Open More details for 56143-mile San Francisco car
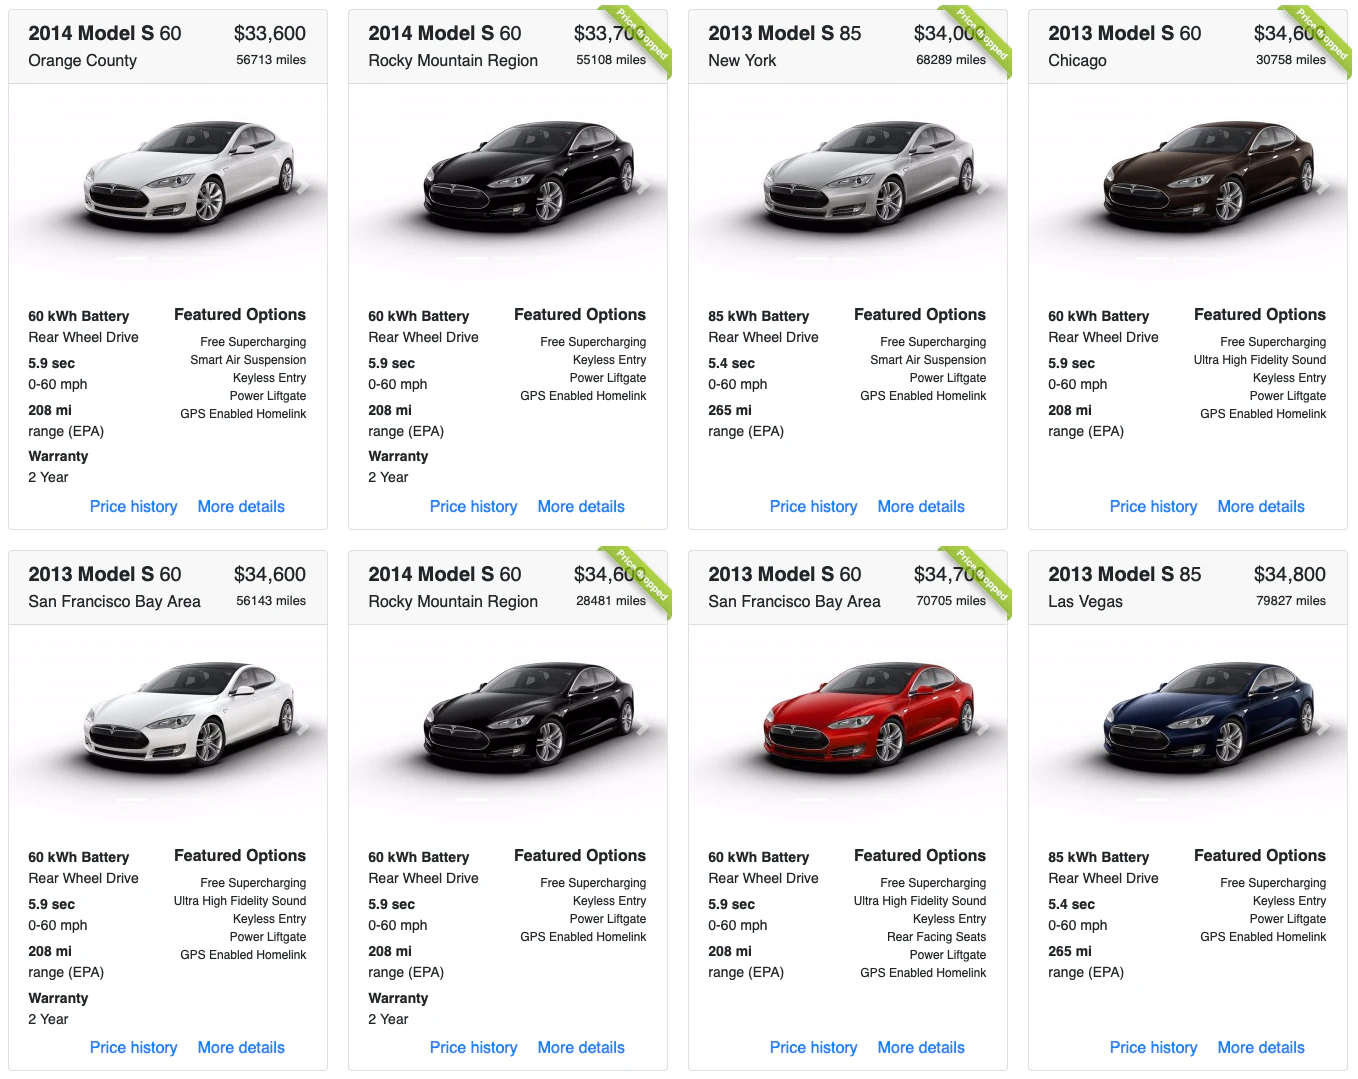The width and height of the screenshot is (1358, 1079). (x=241, y=1047)
